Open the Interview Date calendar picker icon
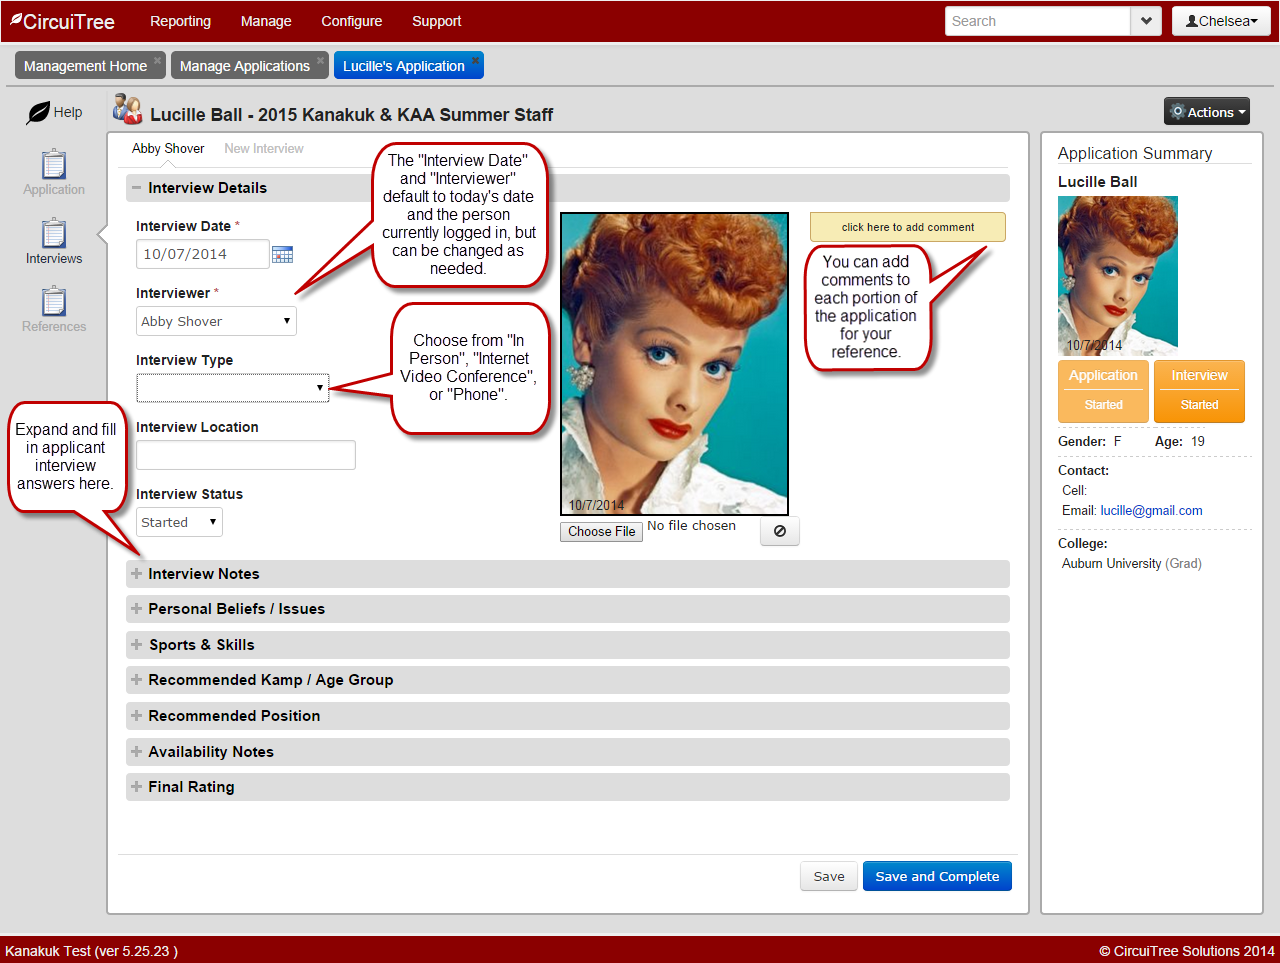Viewport: 1280px width, 963px height. point(283,255)
